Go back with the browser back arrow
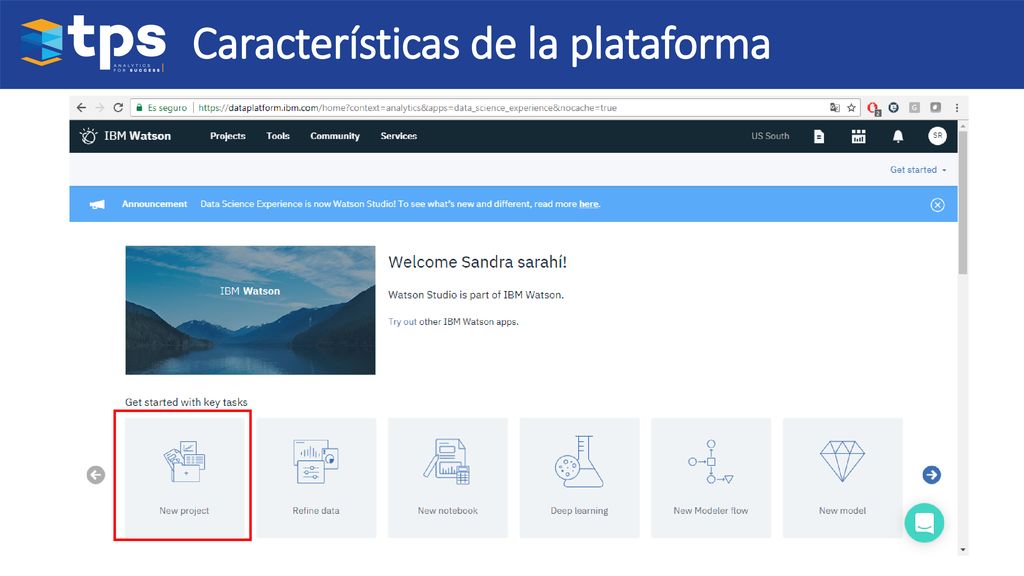The width and height of the screenshot is (1024, 576). tap(81, 108)
